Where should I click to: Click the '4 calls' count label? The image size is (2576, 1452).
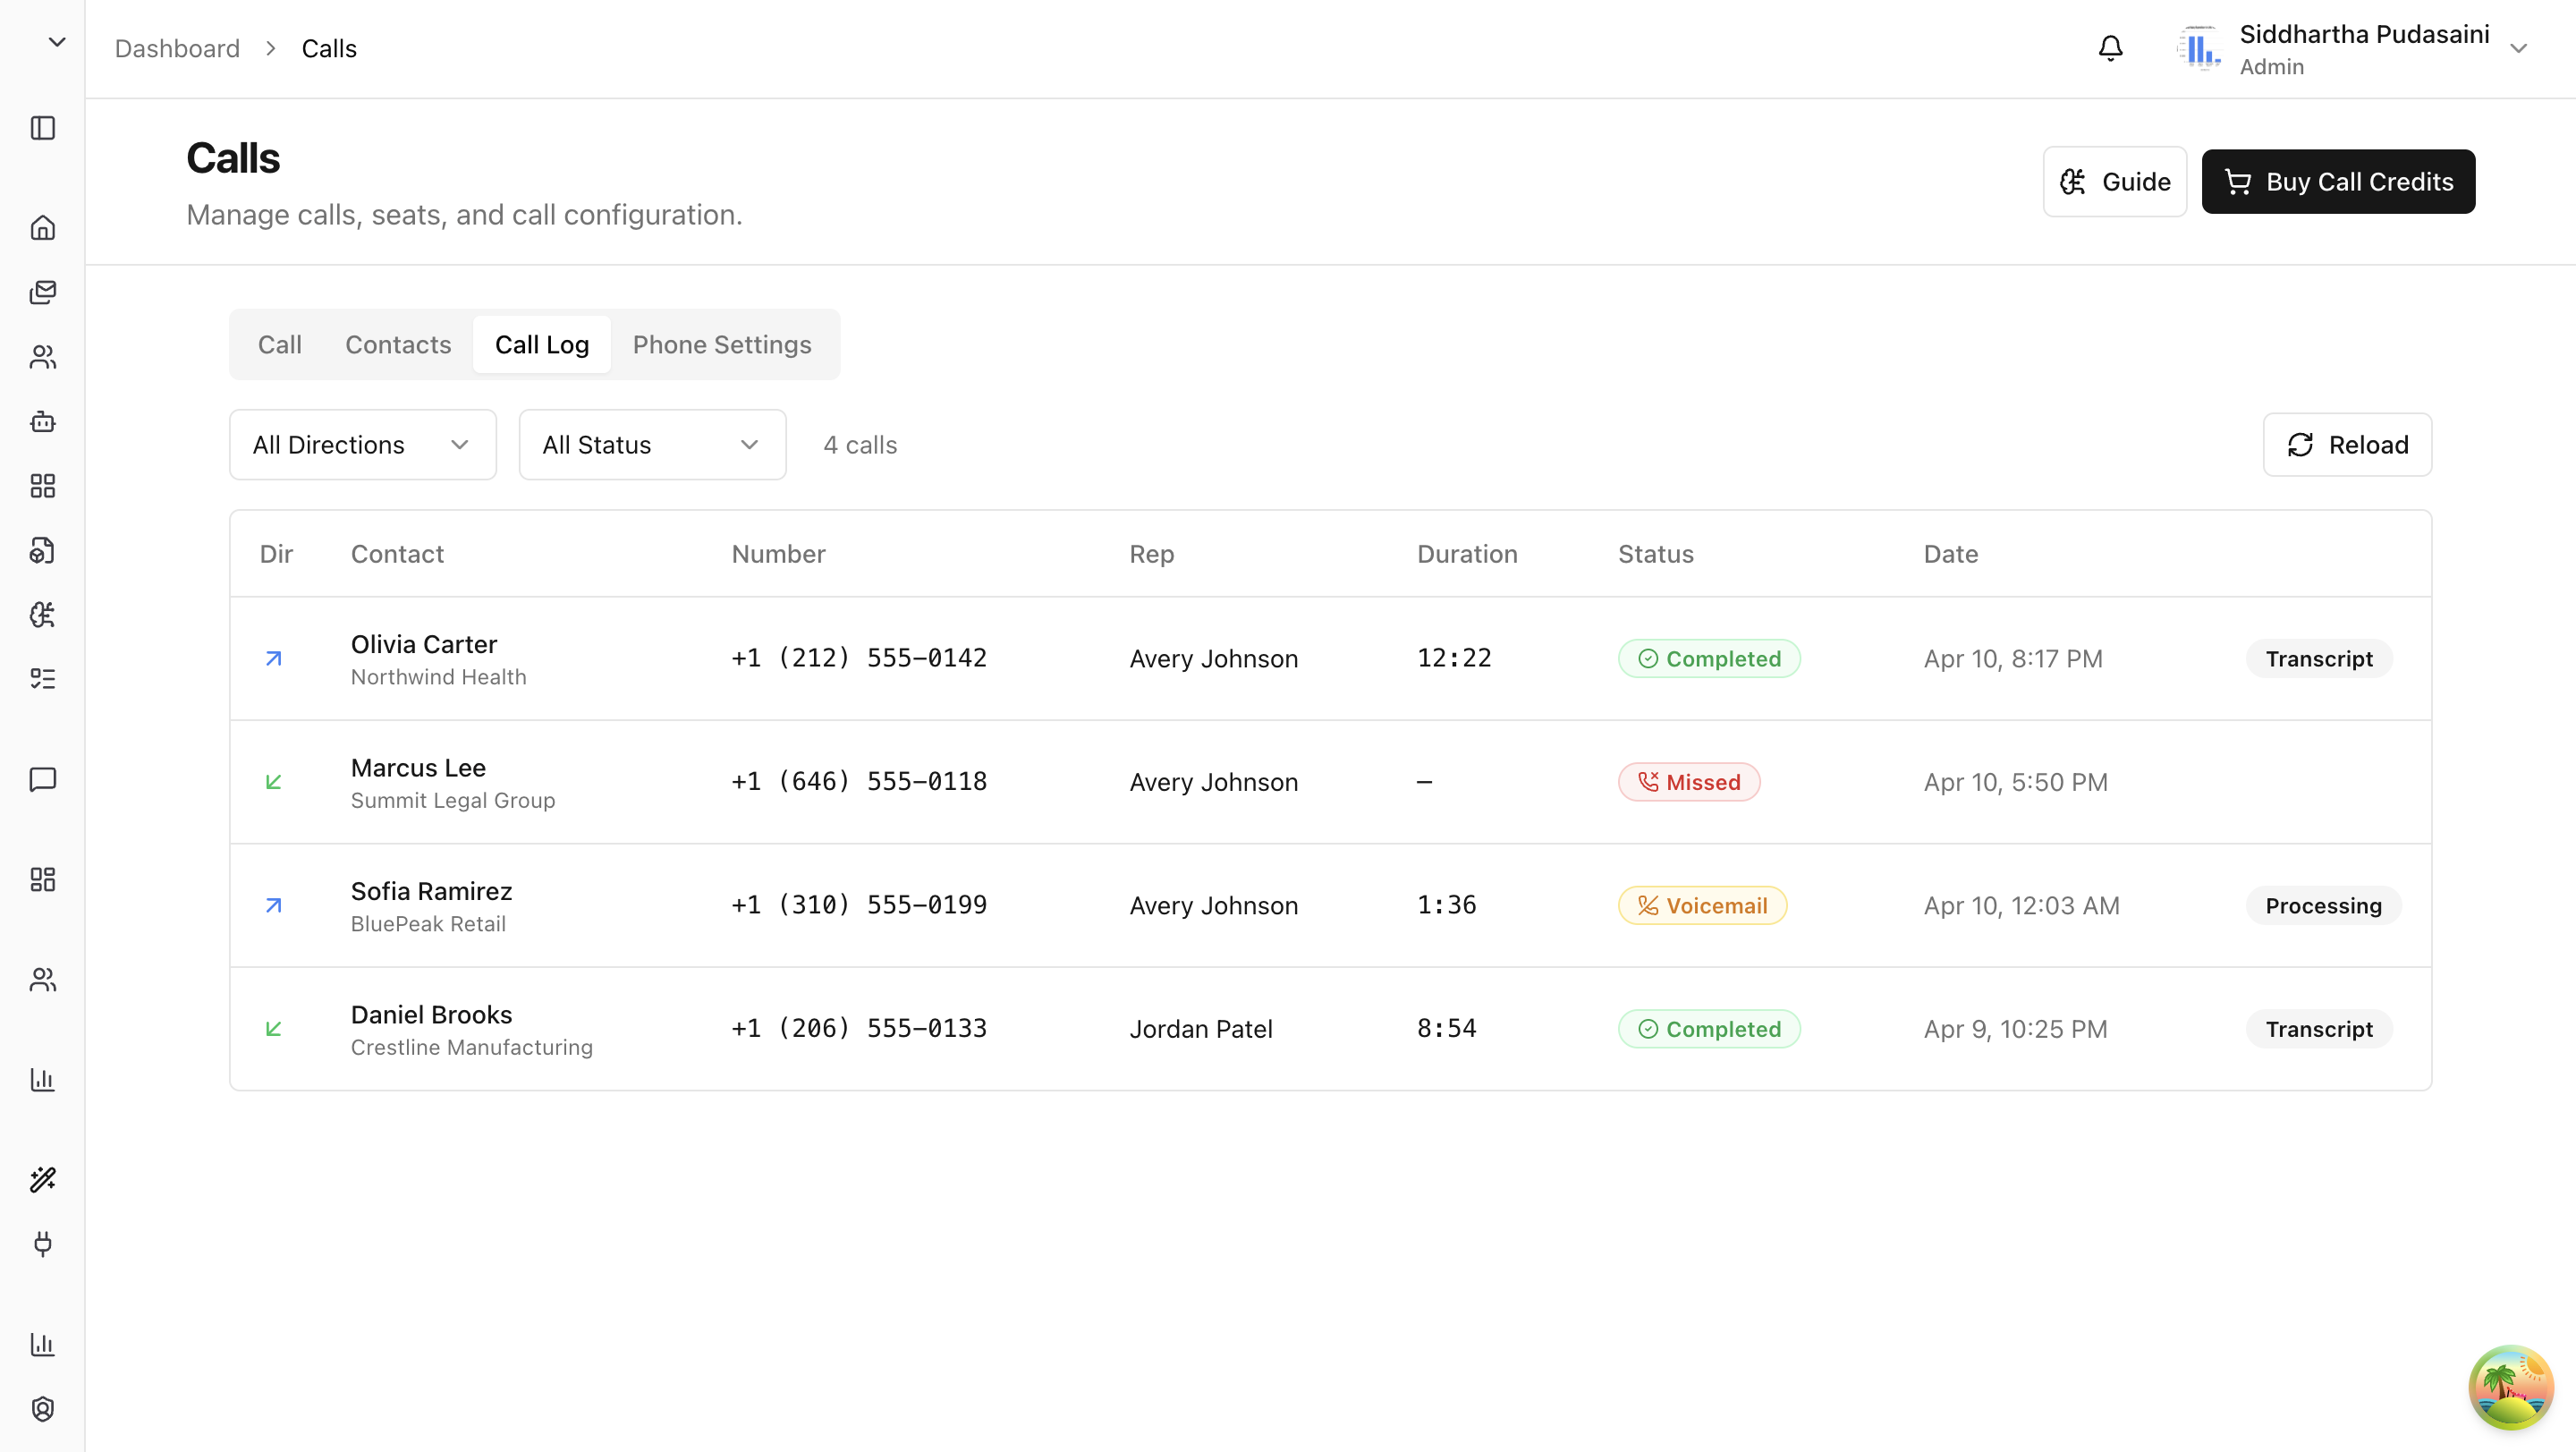click(x=860, y=445)
